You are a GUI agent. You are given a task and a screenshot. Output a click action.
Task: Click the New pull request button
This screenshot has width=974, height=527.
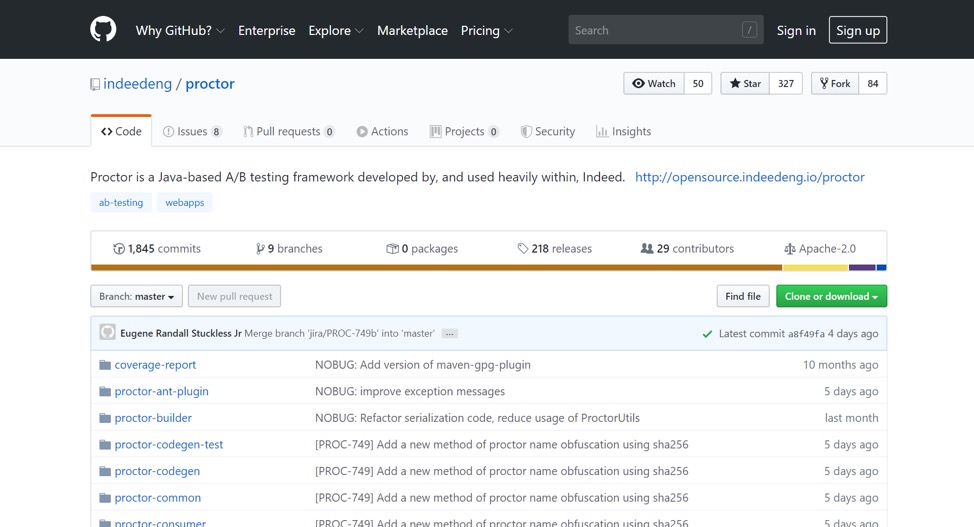tap(235, 296)
